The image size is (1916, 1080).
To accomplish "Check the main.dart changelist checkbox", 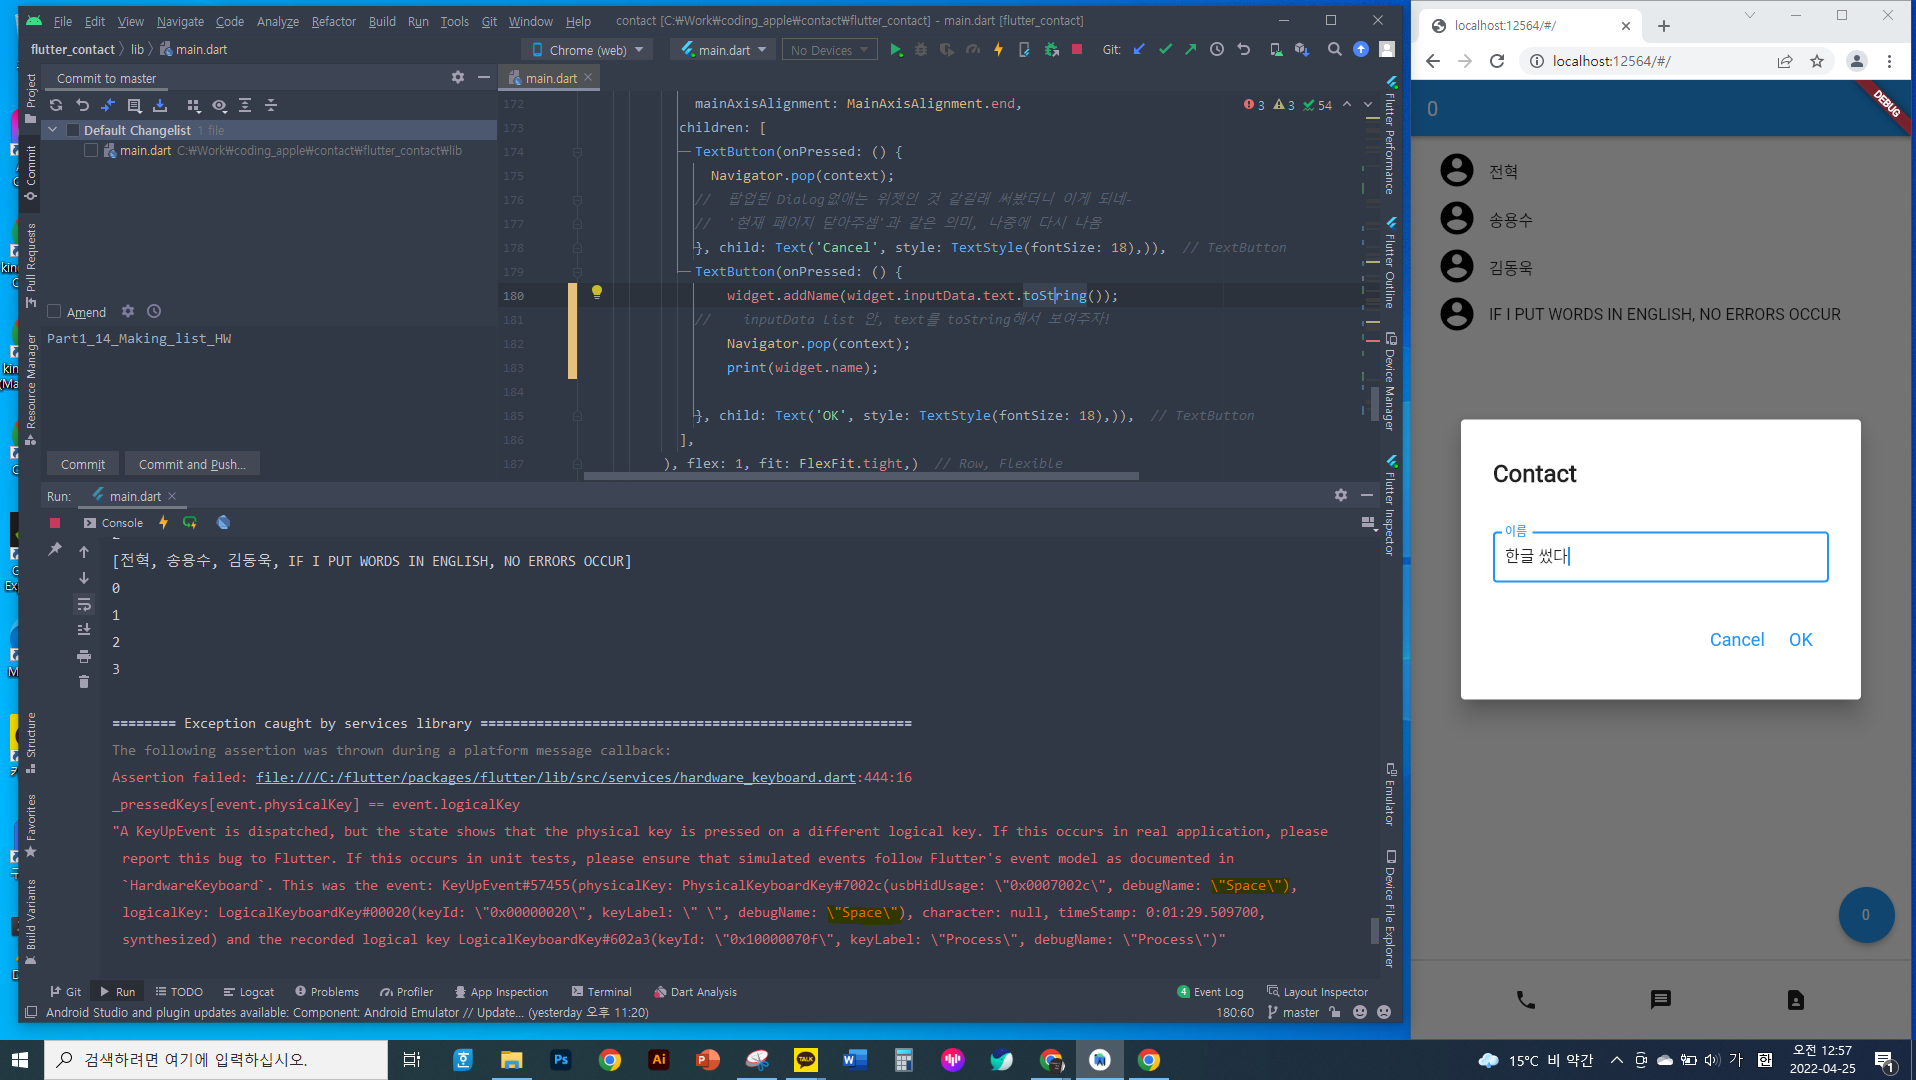I will (x=91, y=150).
